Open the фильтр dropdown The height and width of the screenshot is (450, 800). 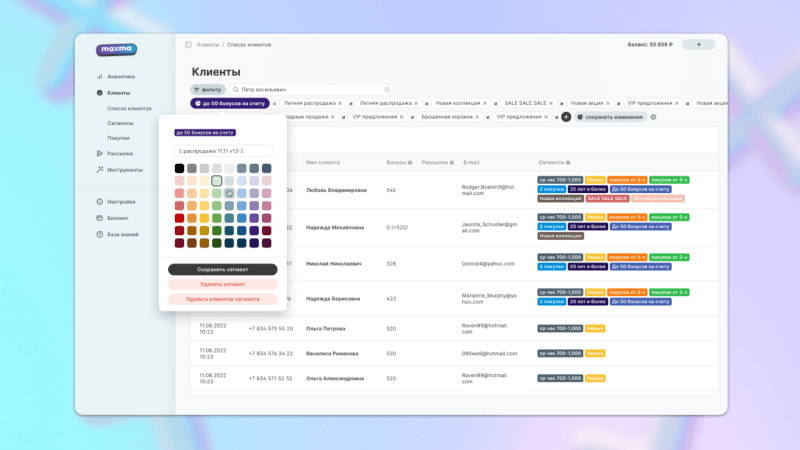pyautogui.click(x=209, y=90)
